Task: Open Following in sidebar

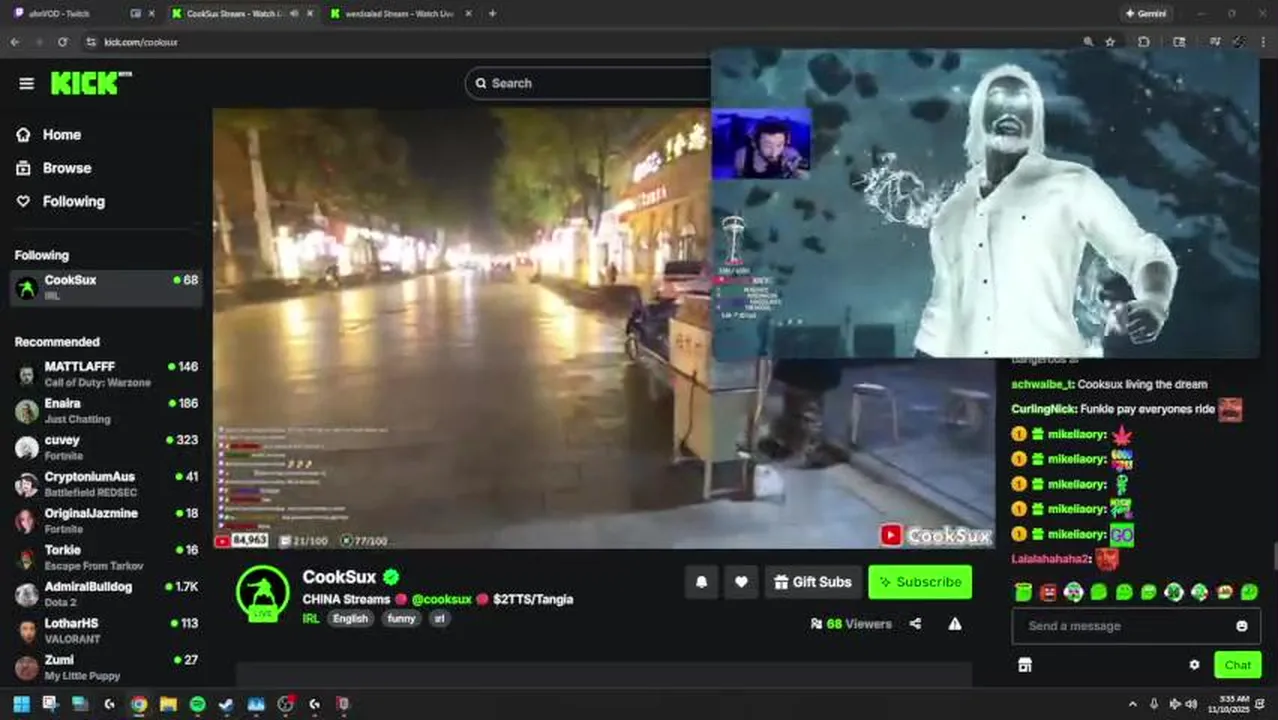Action: [x=73, y=201]
